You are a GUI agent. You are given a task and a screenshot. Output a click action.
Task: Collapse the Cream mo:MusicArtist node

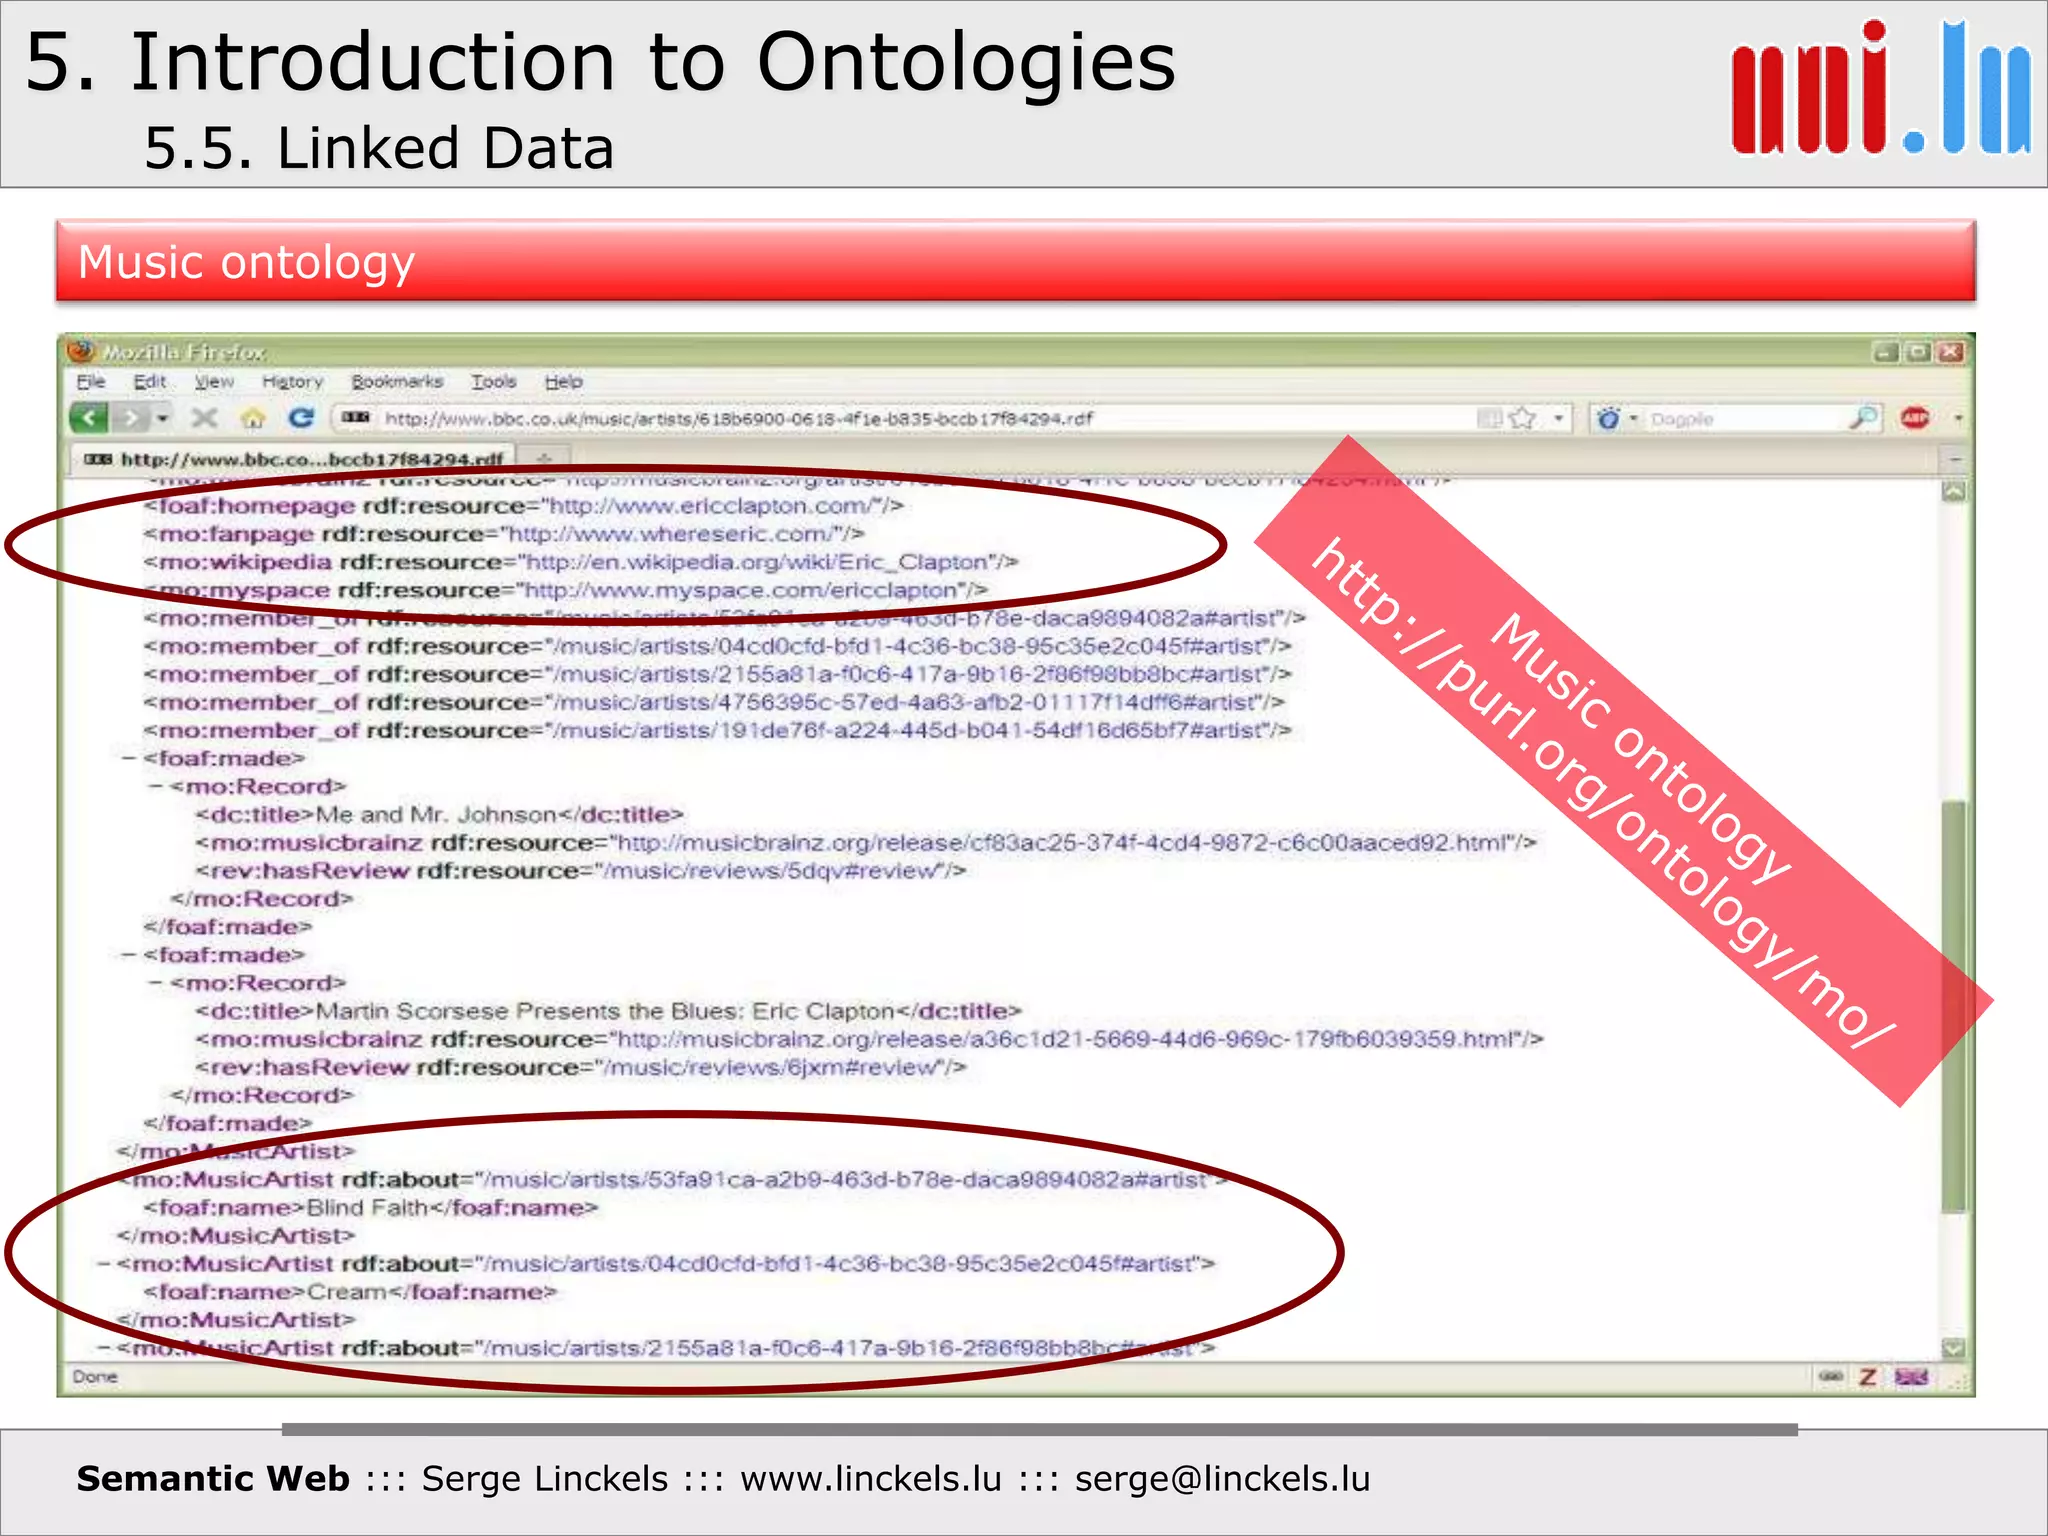point(104,1264)
